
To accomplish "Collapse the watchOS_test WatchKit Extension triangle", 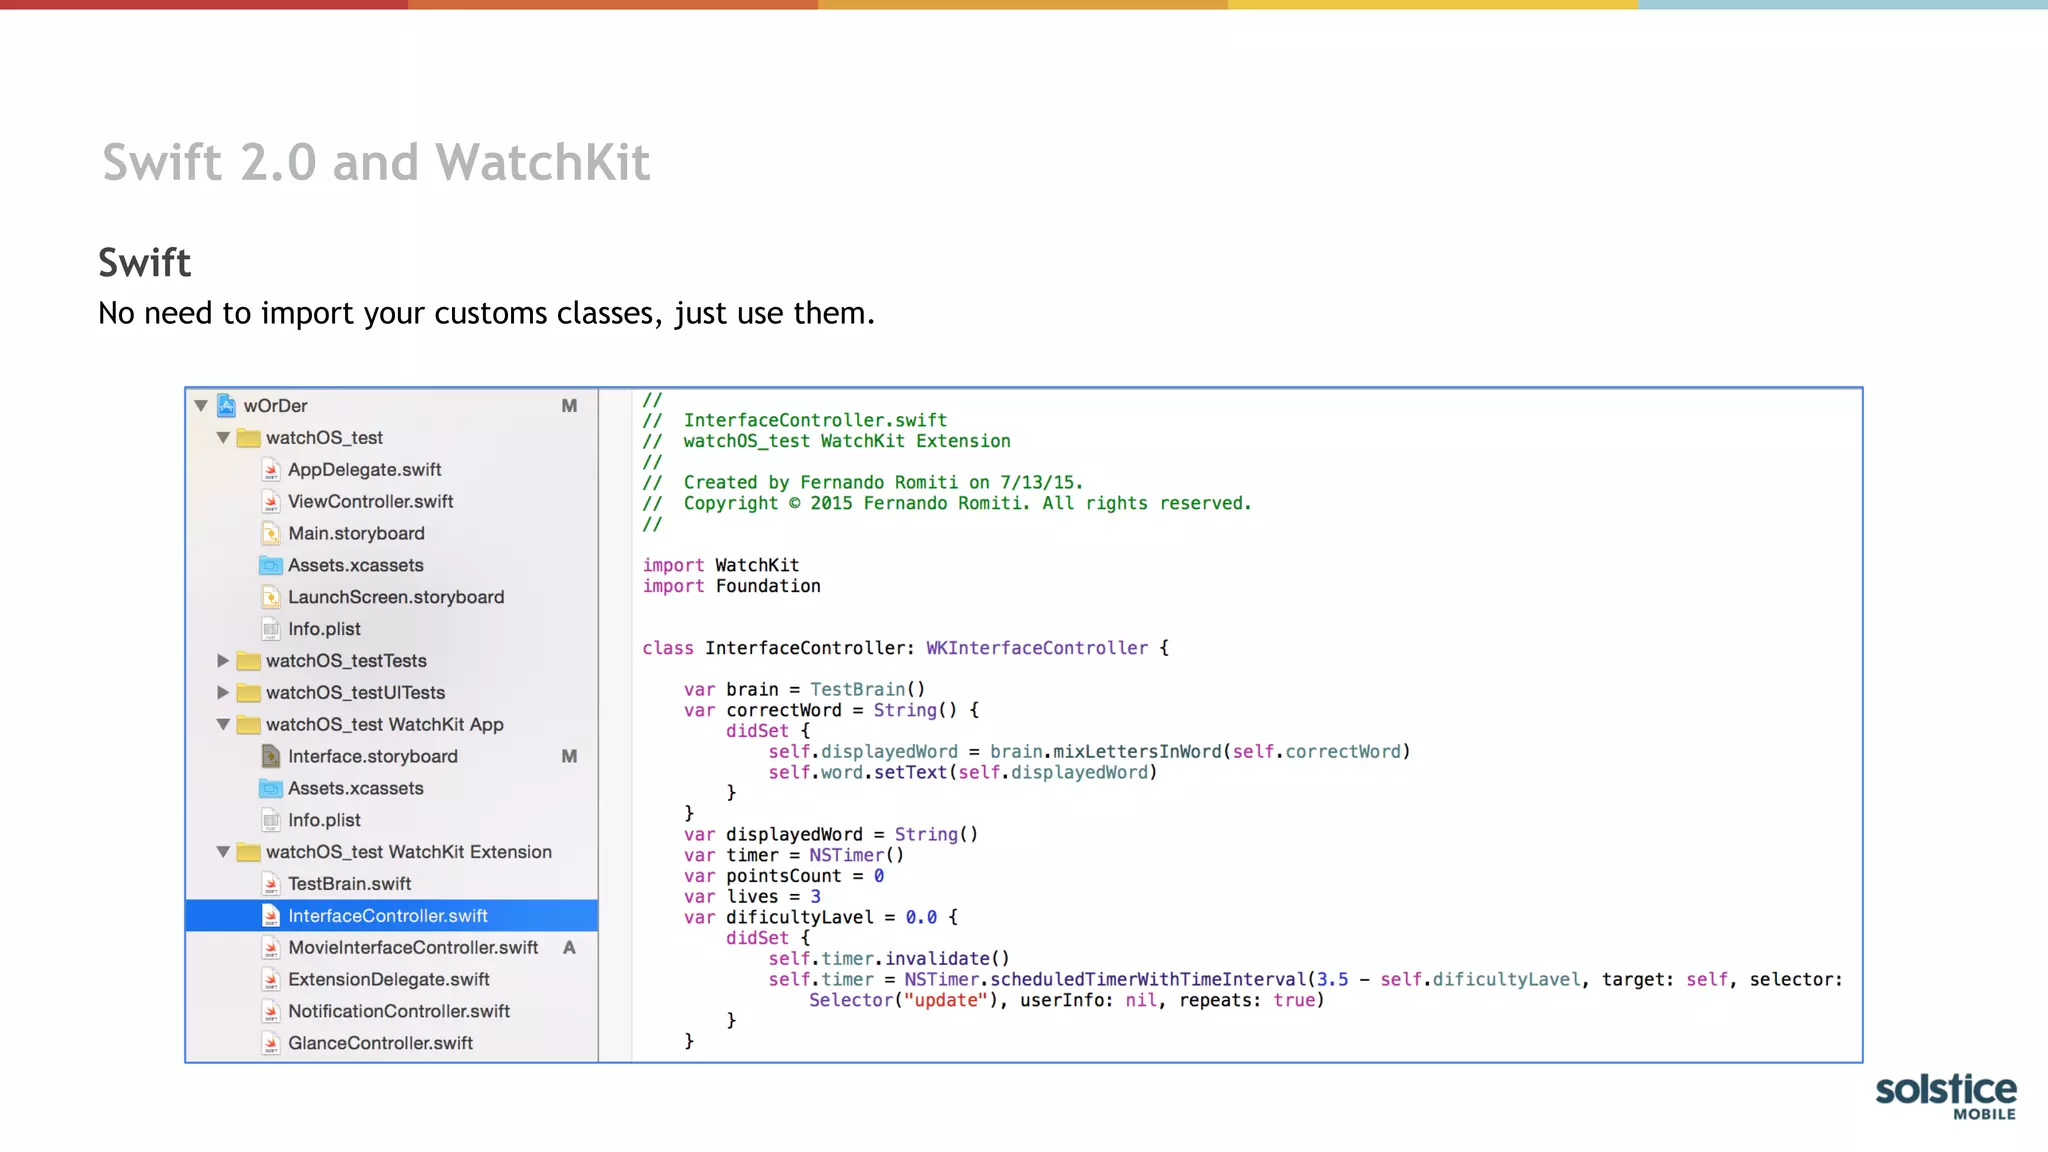I will [223, 852].
